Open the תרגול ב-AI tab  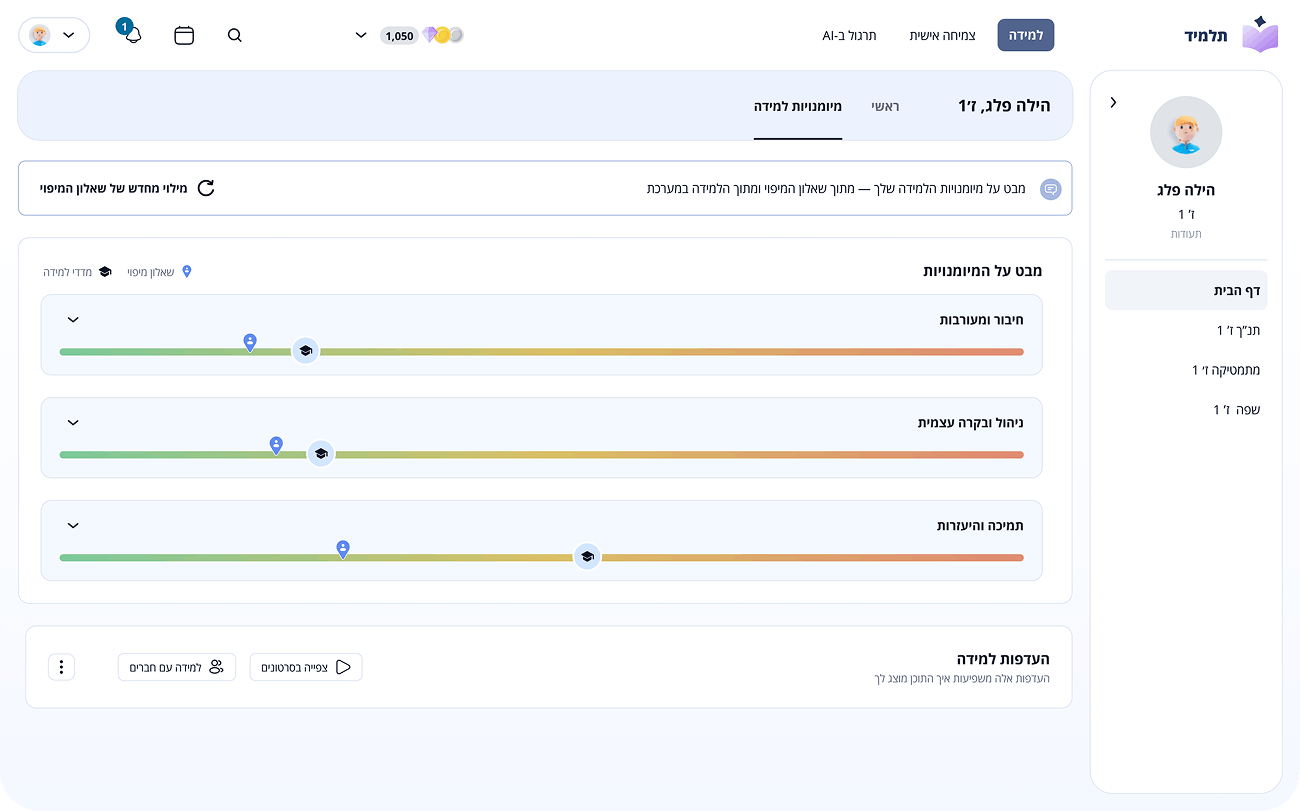[x=849, y=35]
